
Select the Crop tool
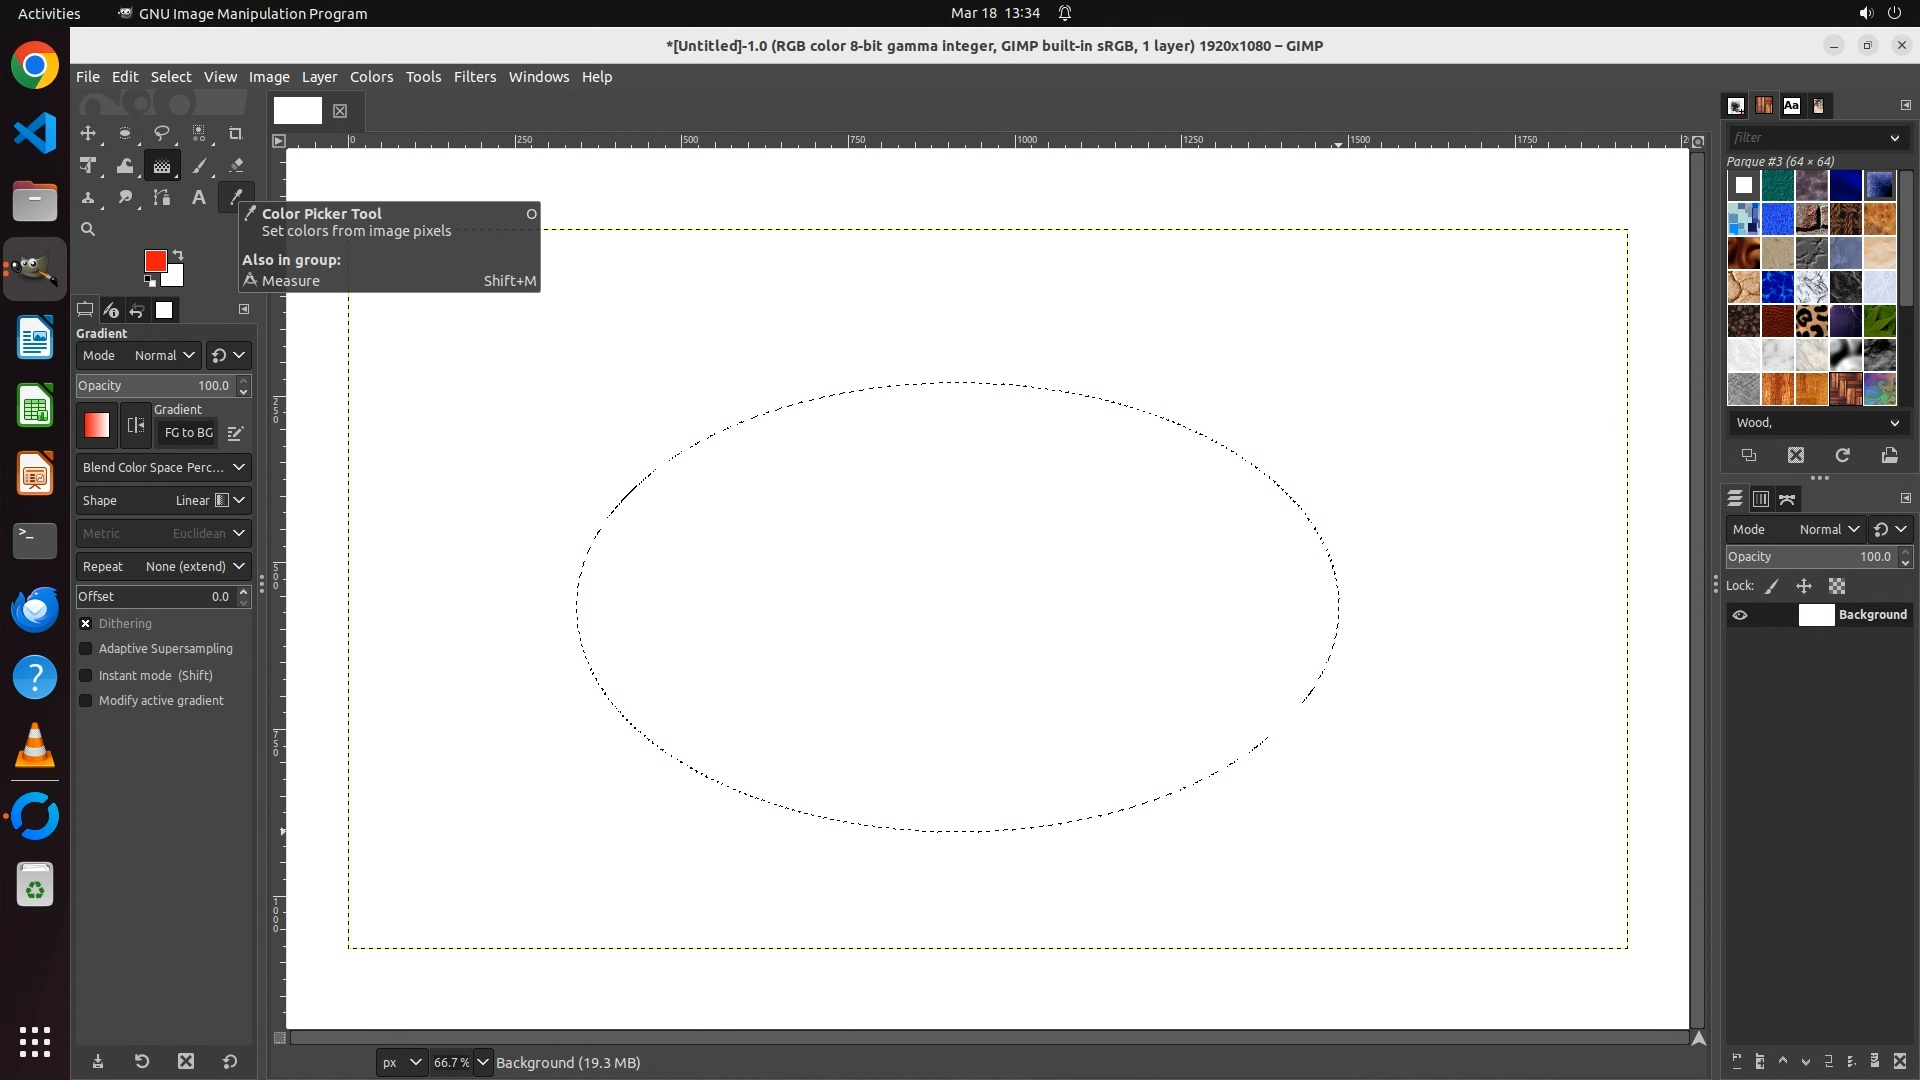pos(236,133)
